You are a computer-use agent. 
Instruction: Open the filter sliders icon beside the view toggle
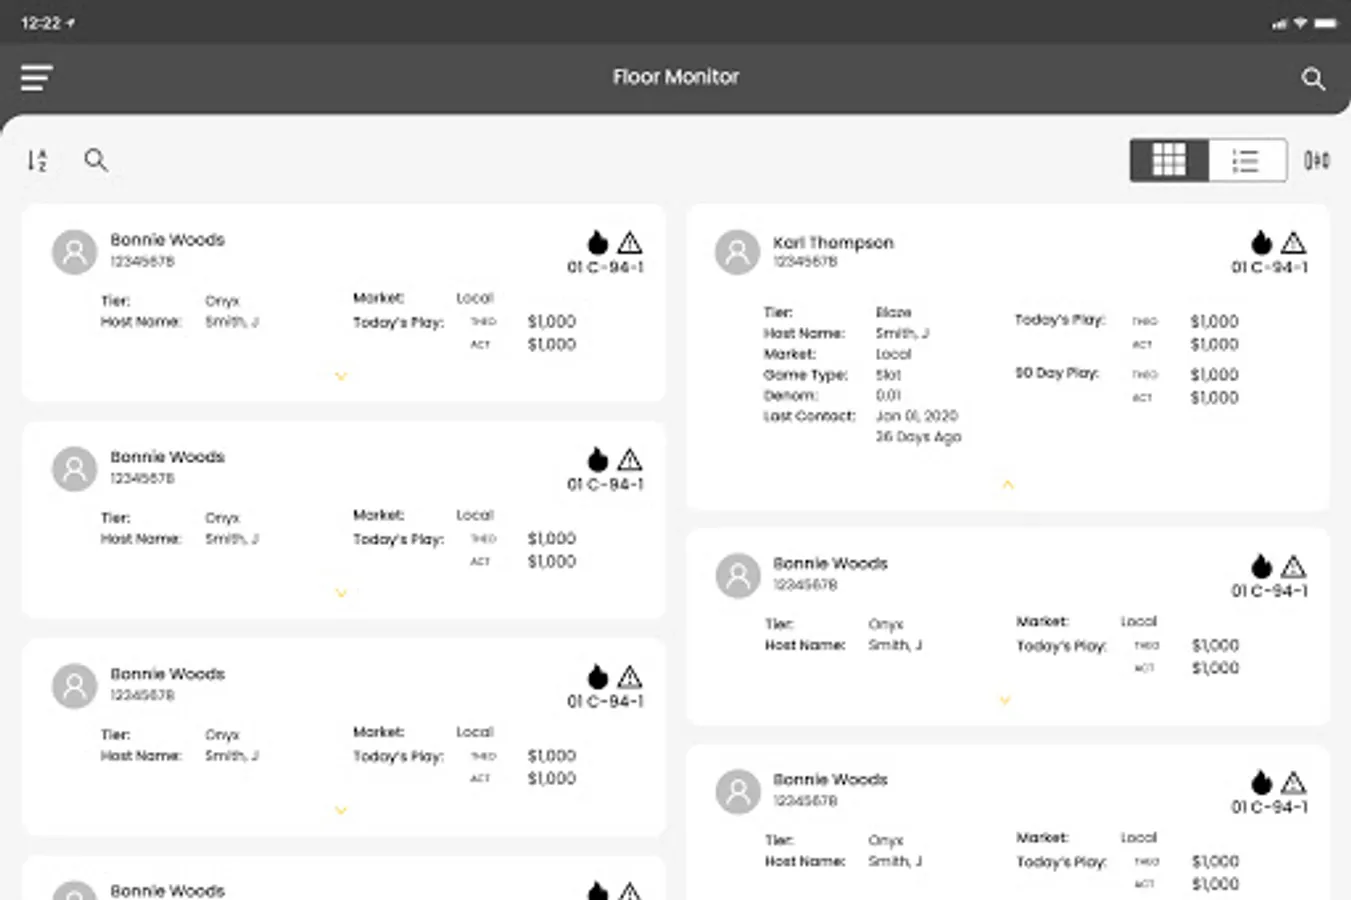(1317, 160)
